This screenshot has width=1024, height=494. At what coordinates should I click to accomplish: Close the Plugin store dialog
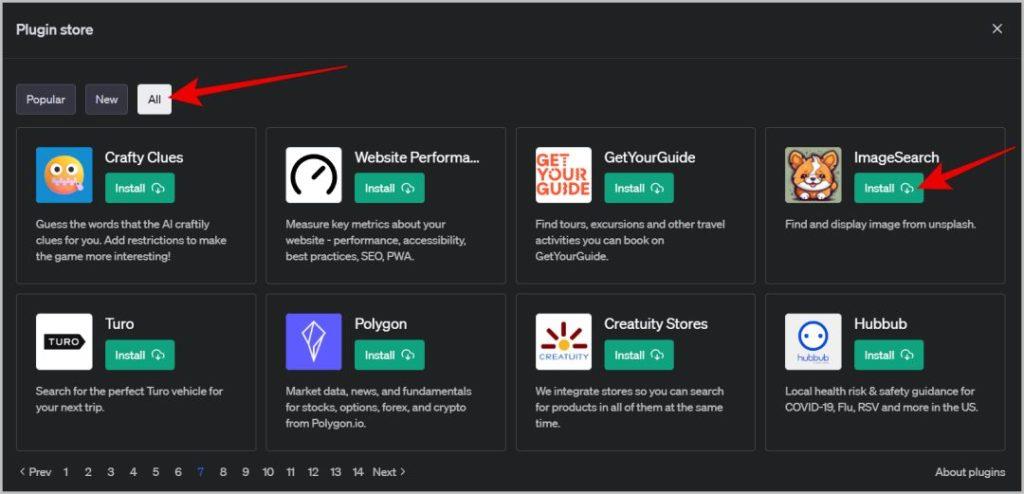click(x=997, y=29)
